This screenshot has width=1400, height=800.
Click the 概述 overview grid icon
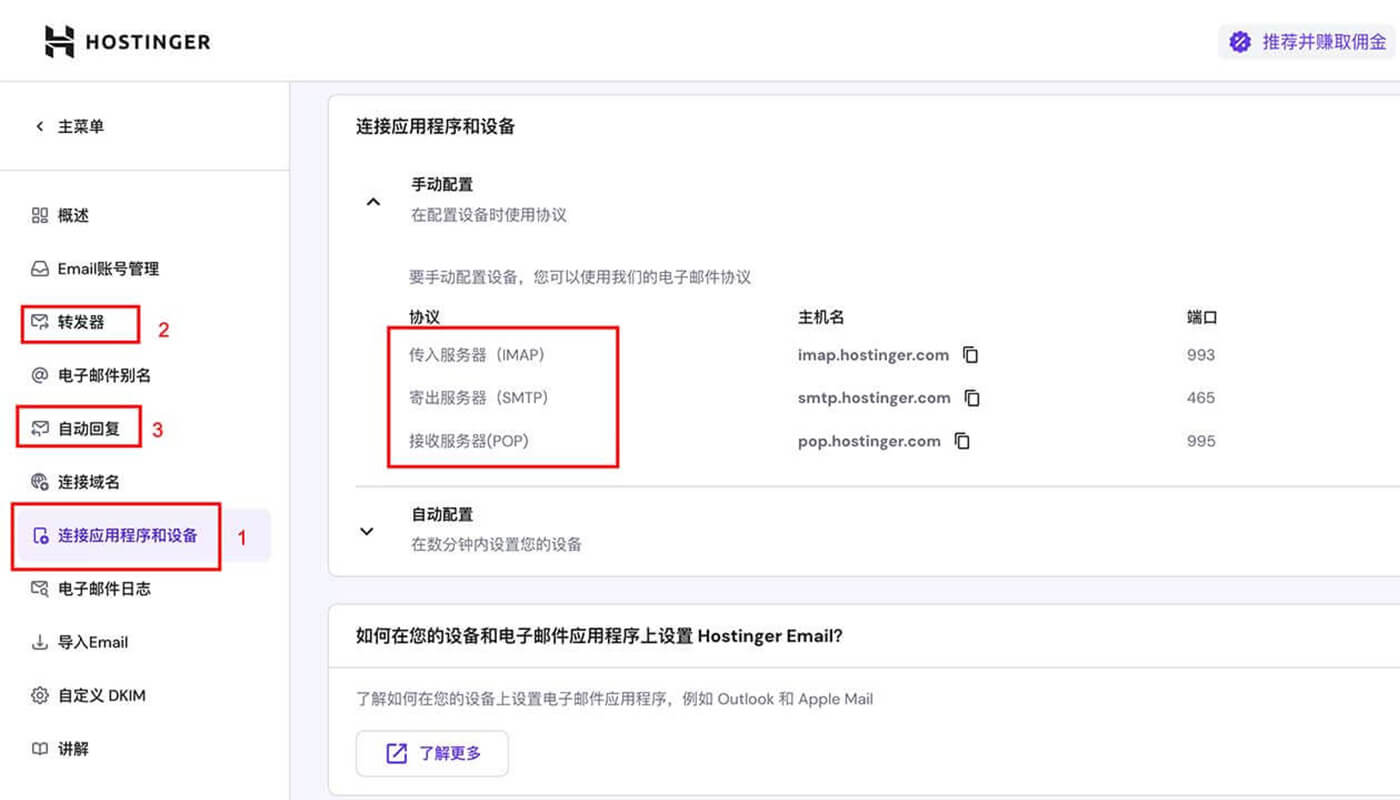tap(40, 215)
